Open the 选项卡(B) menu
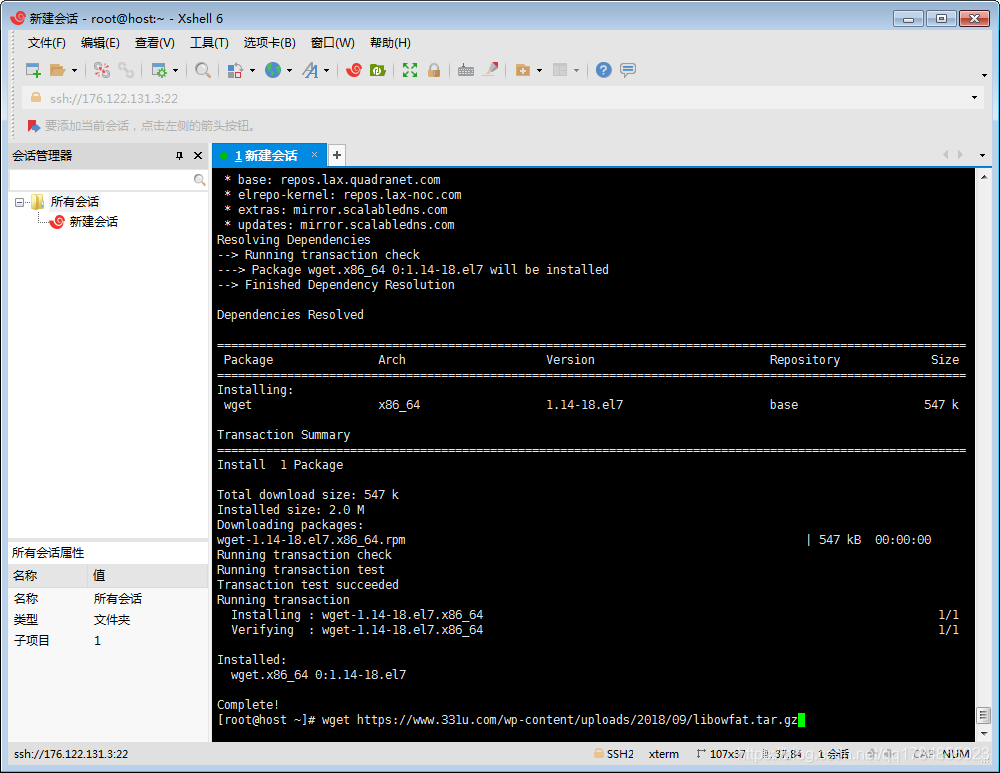 270,43
